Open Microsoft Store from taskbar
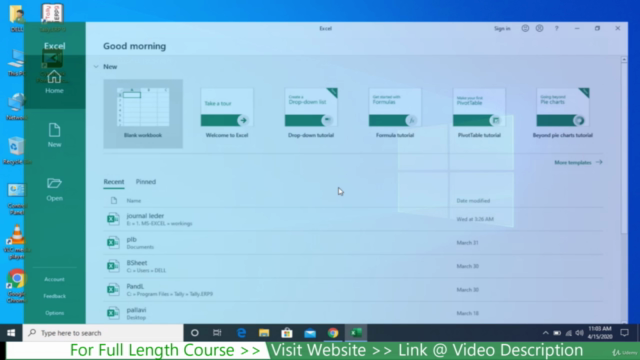This screenshot has width=640, height=360. click(287, 333)
